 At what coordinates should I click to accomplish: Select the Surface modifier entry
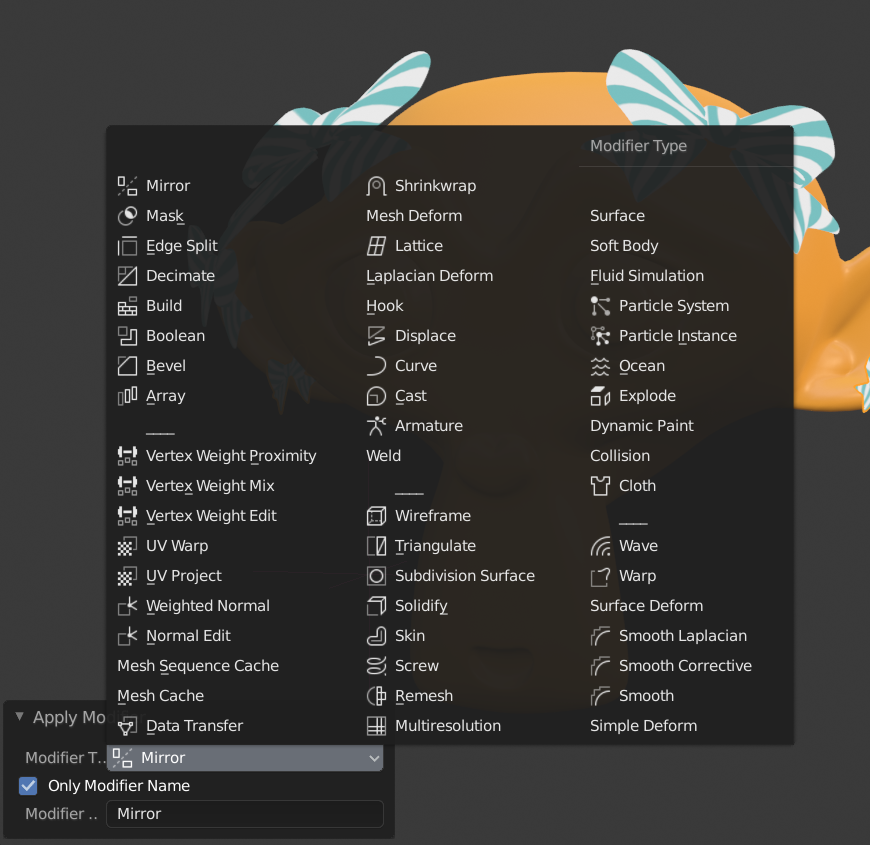click(x=618, y=216)
